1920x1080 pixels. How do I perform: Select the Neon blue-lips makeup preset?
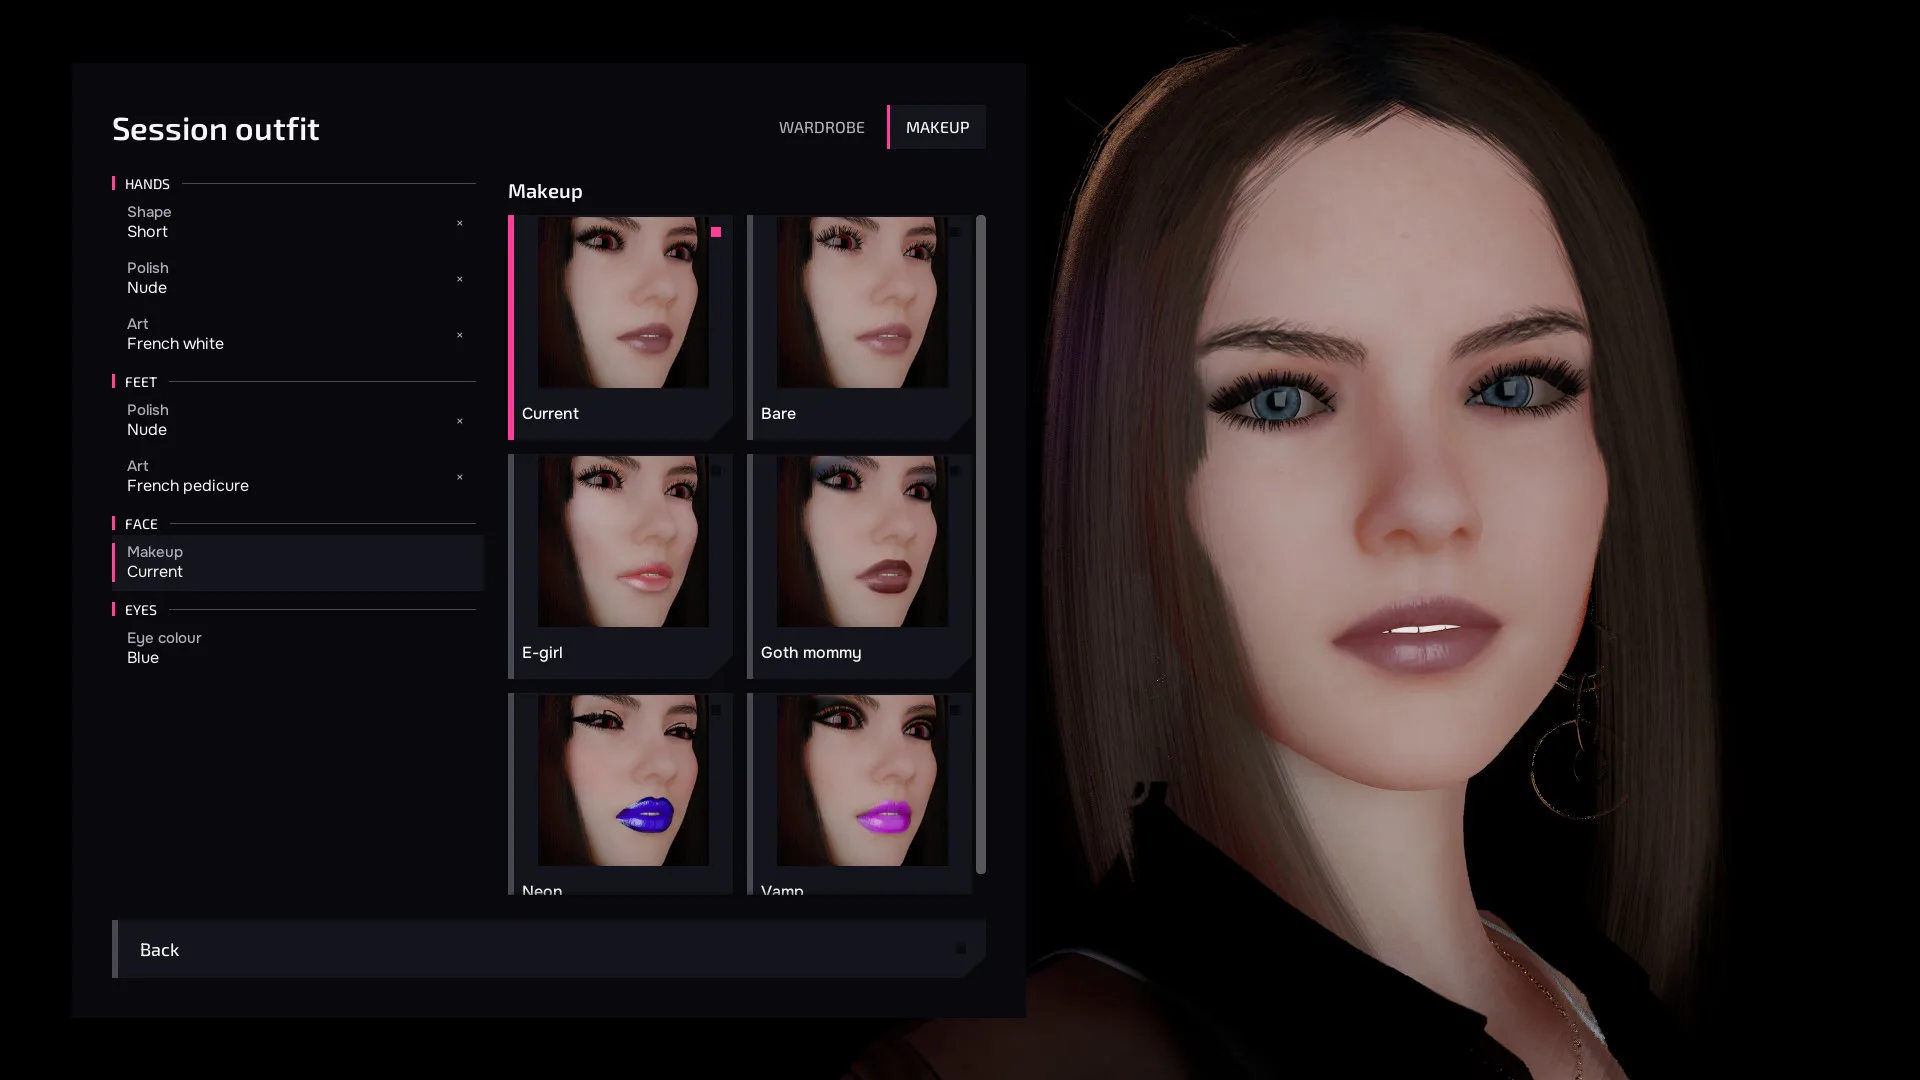tap(621, 794)
